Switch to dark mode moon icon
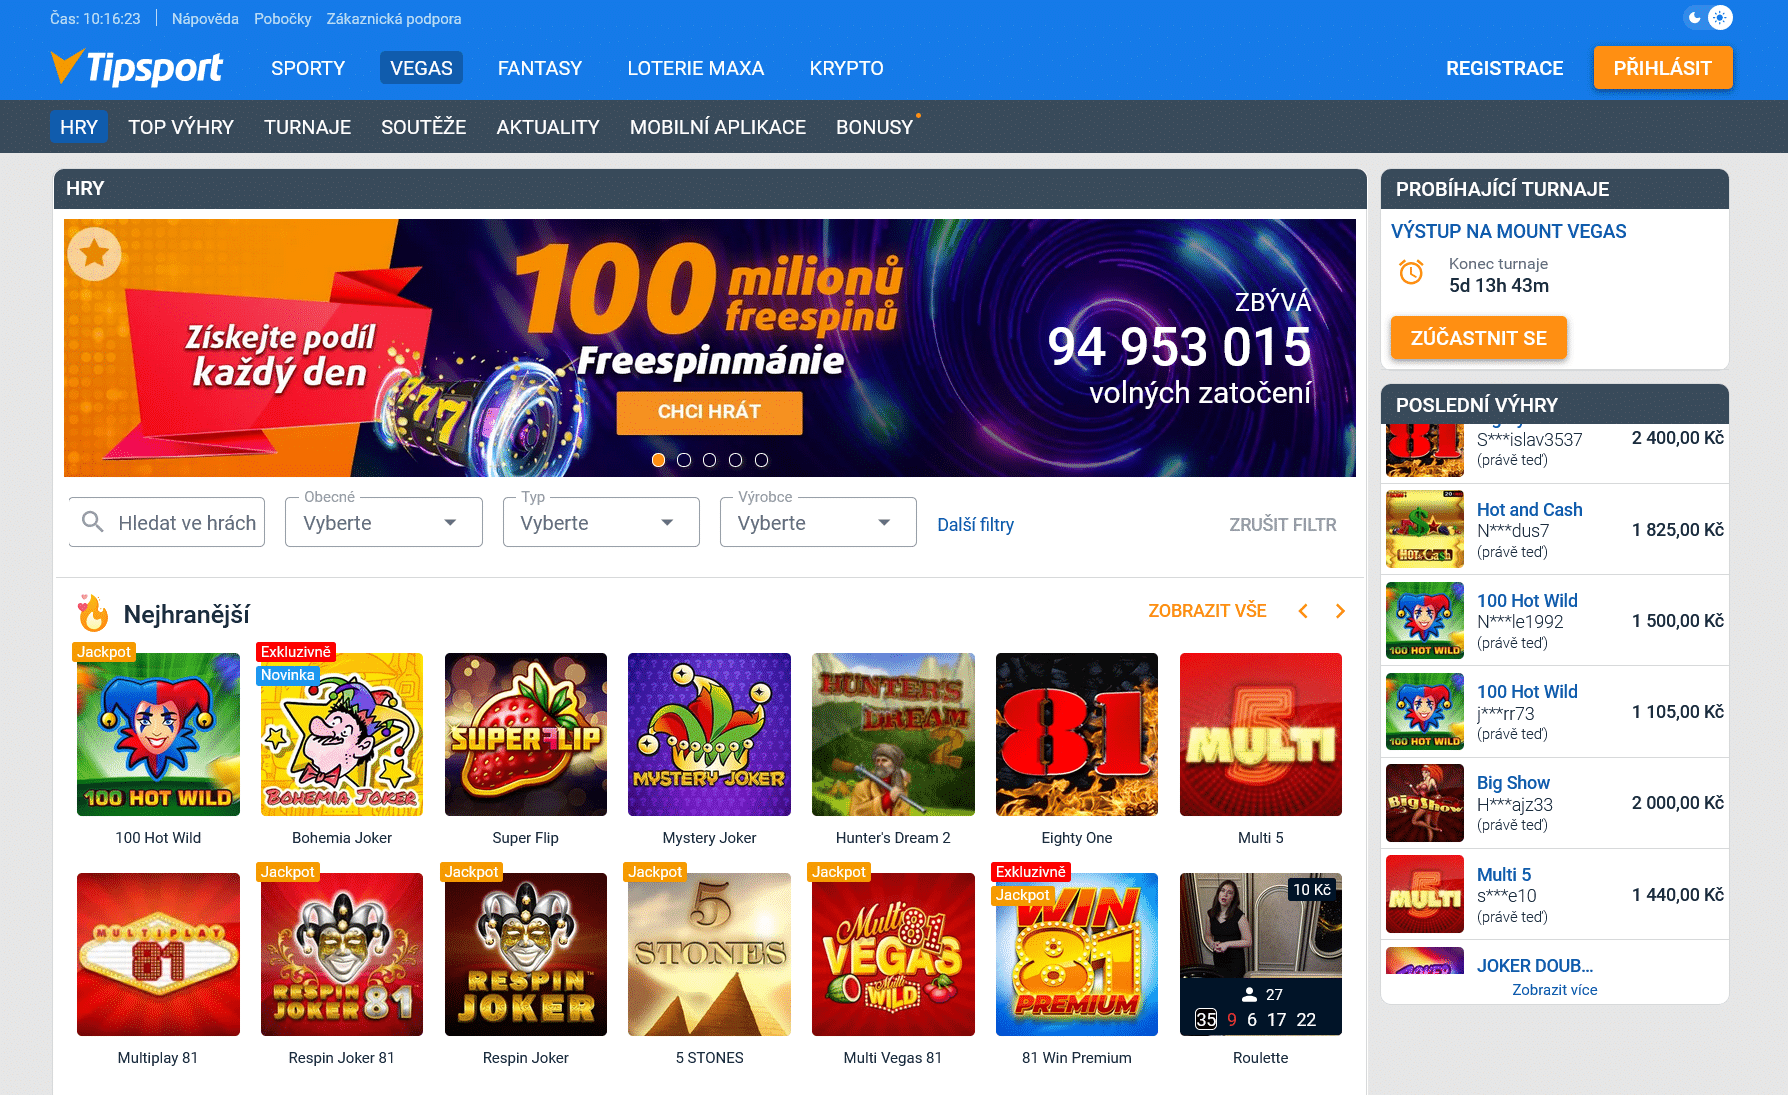 [x=1694, y=17]
